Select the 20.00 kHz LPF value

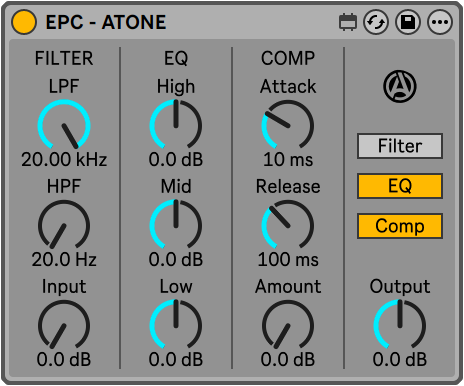pos(64,159)
